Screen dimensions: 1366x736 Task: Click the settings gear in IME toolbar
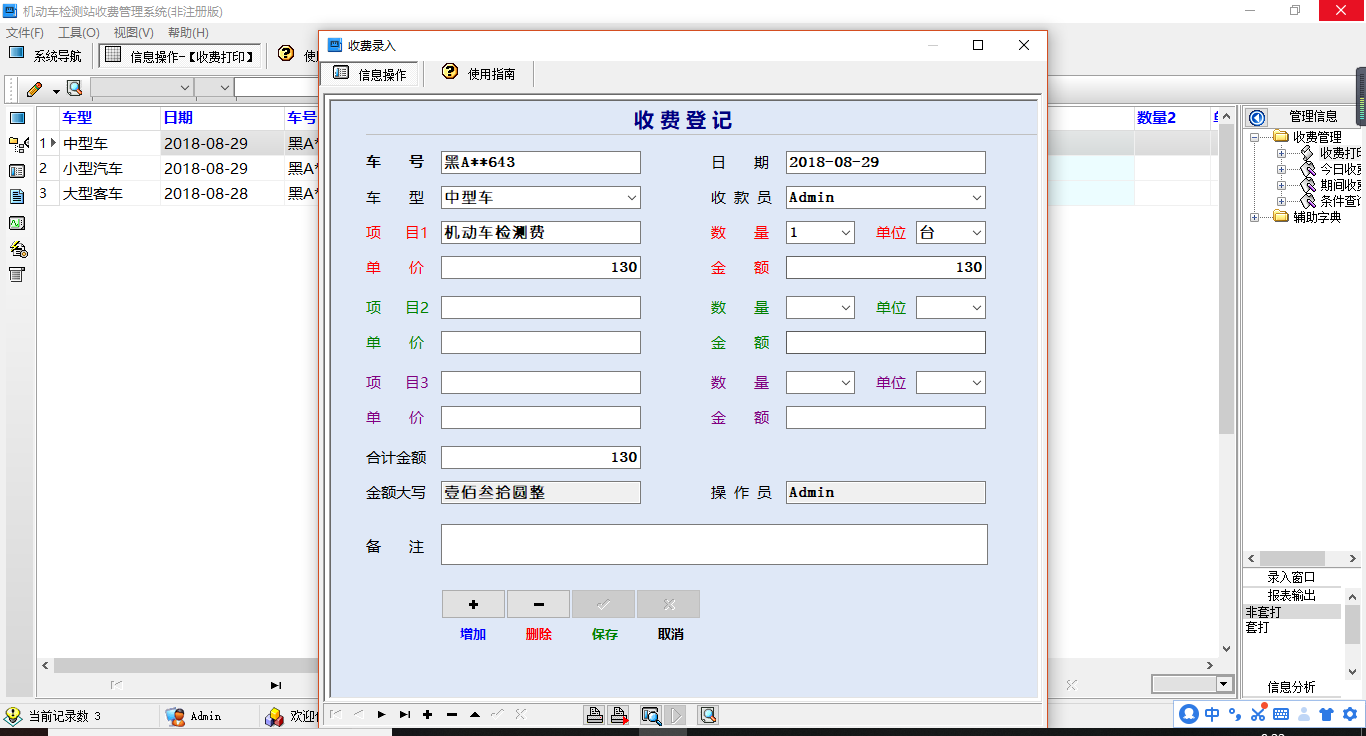tap(1349, 714)
